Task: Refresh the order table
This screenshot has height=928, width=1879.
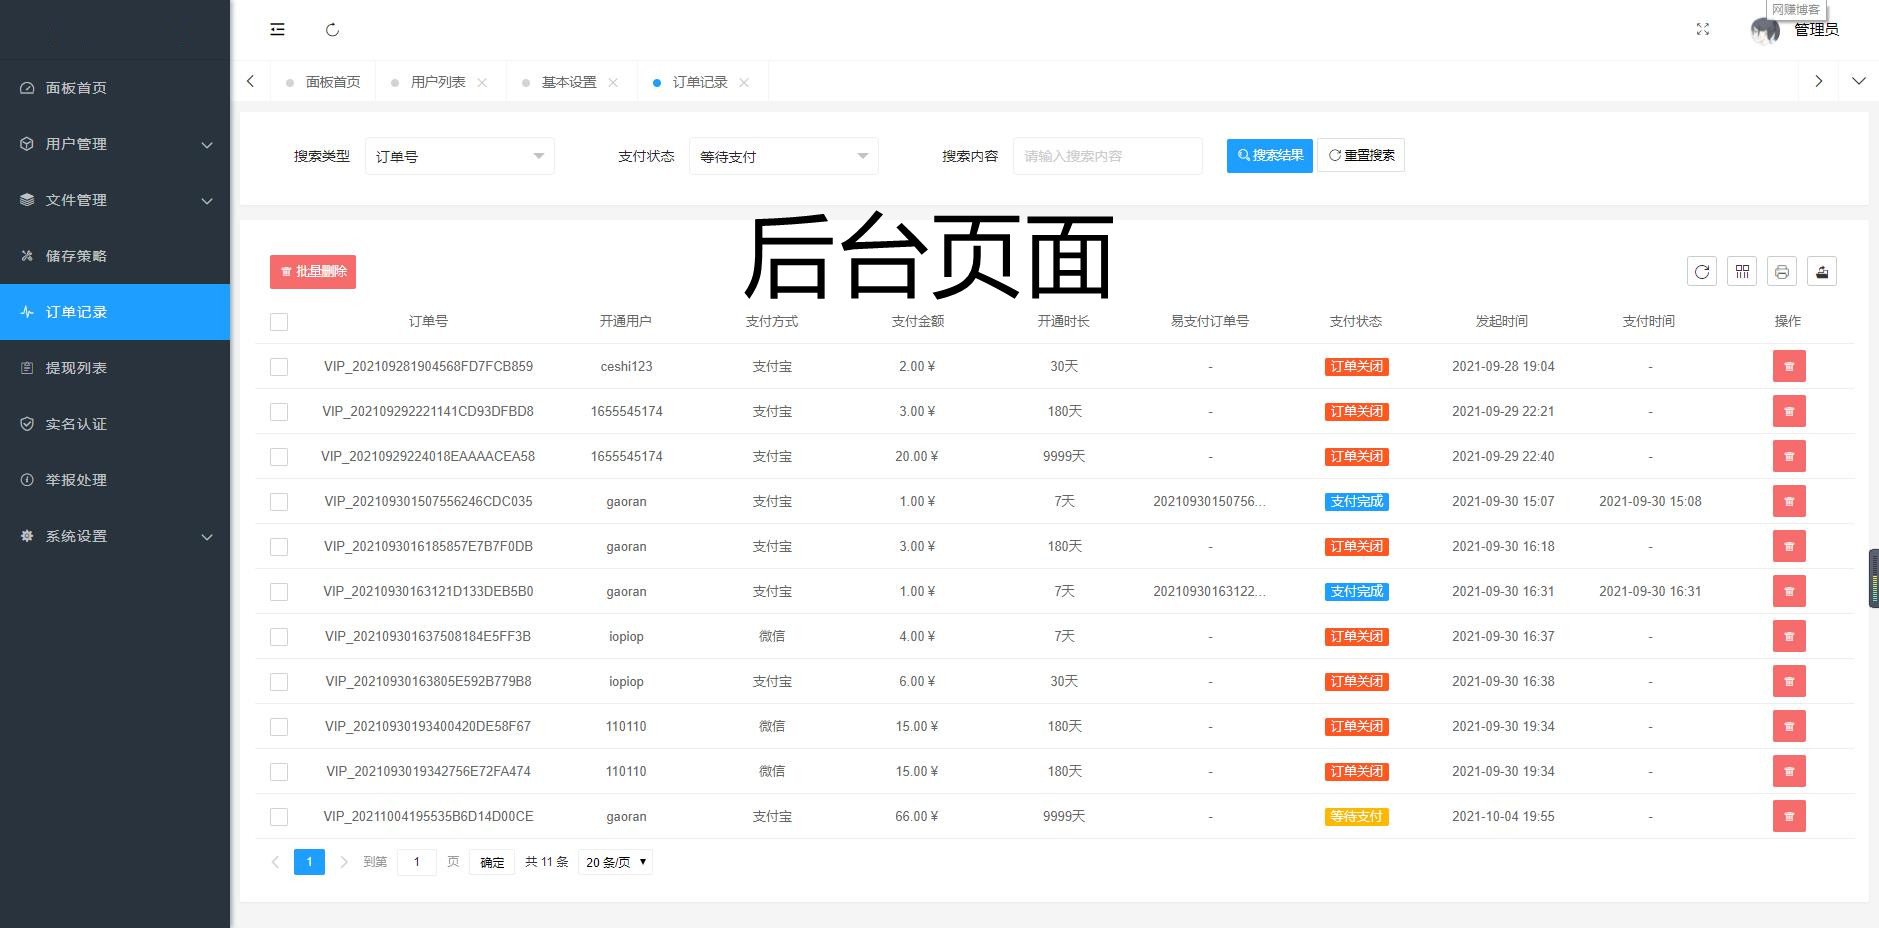Action: (1702, 271)
